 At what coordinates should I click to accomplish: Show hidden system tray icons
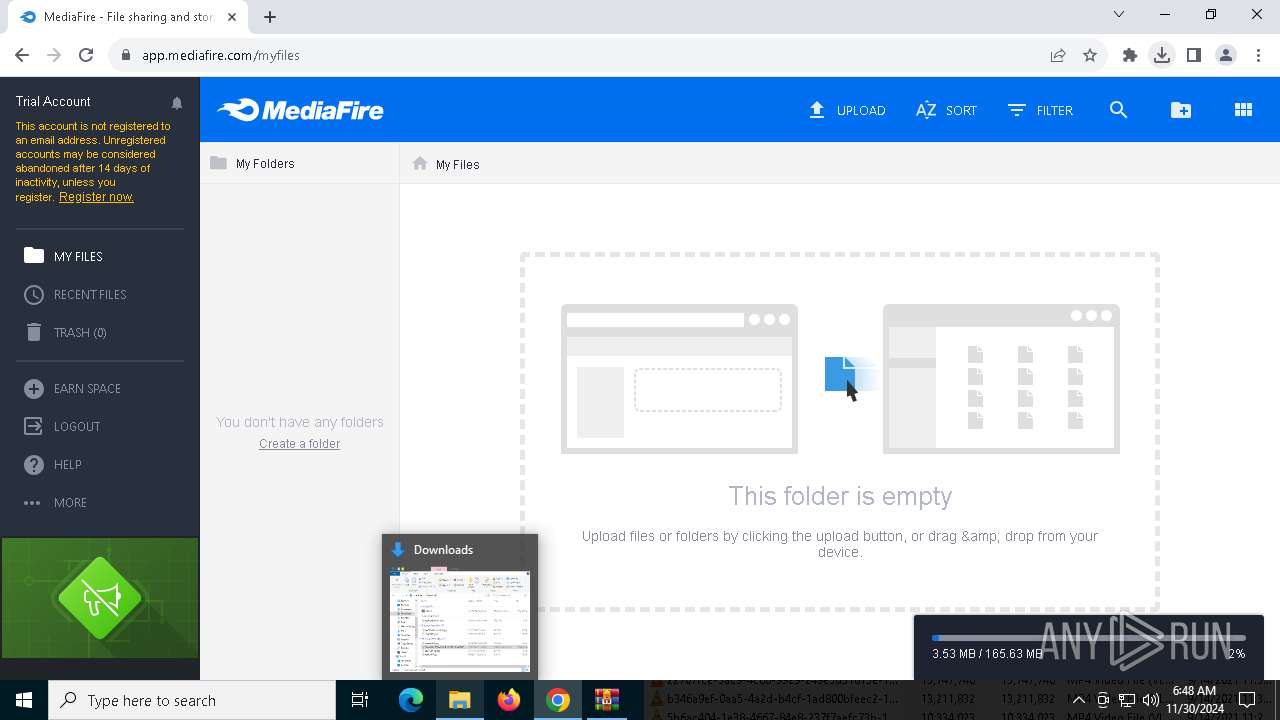1078,700
